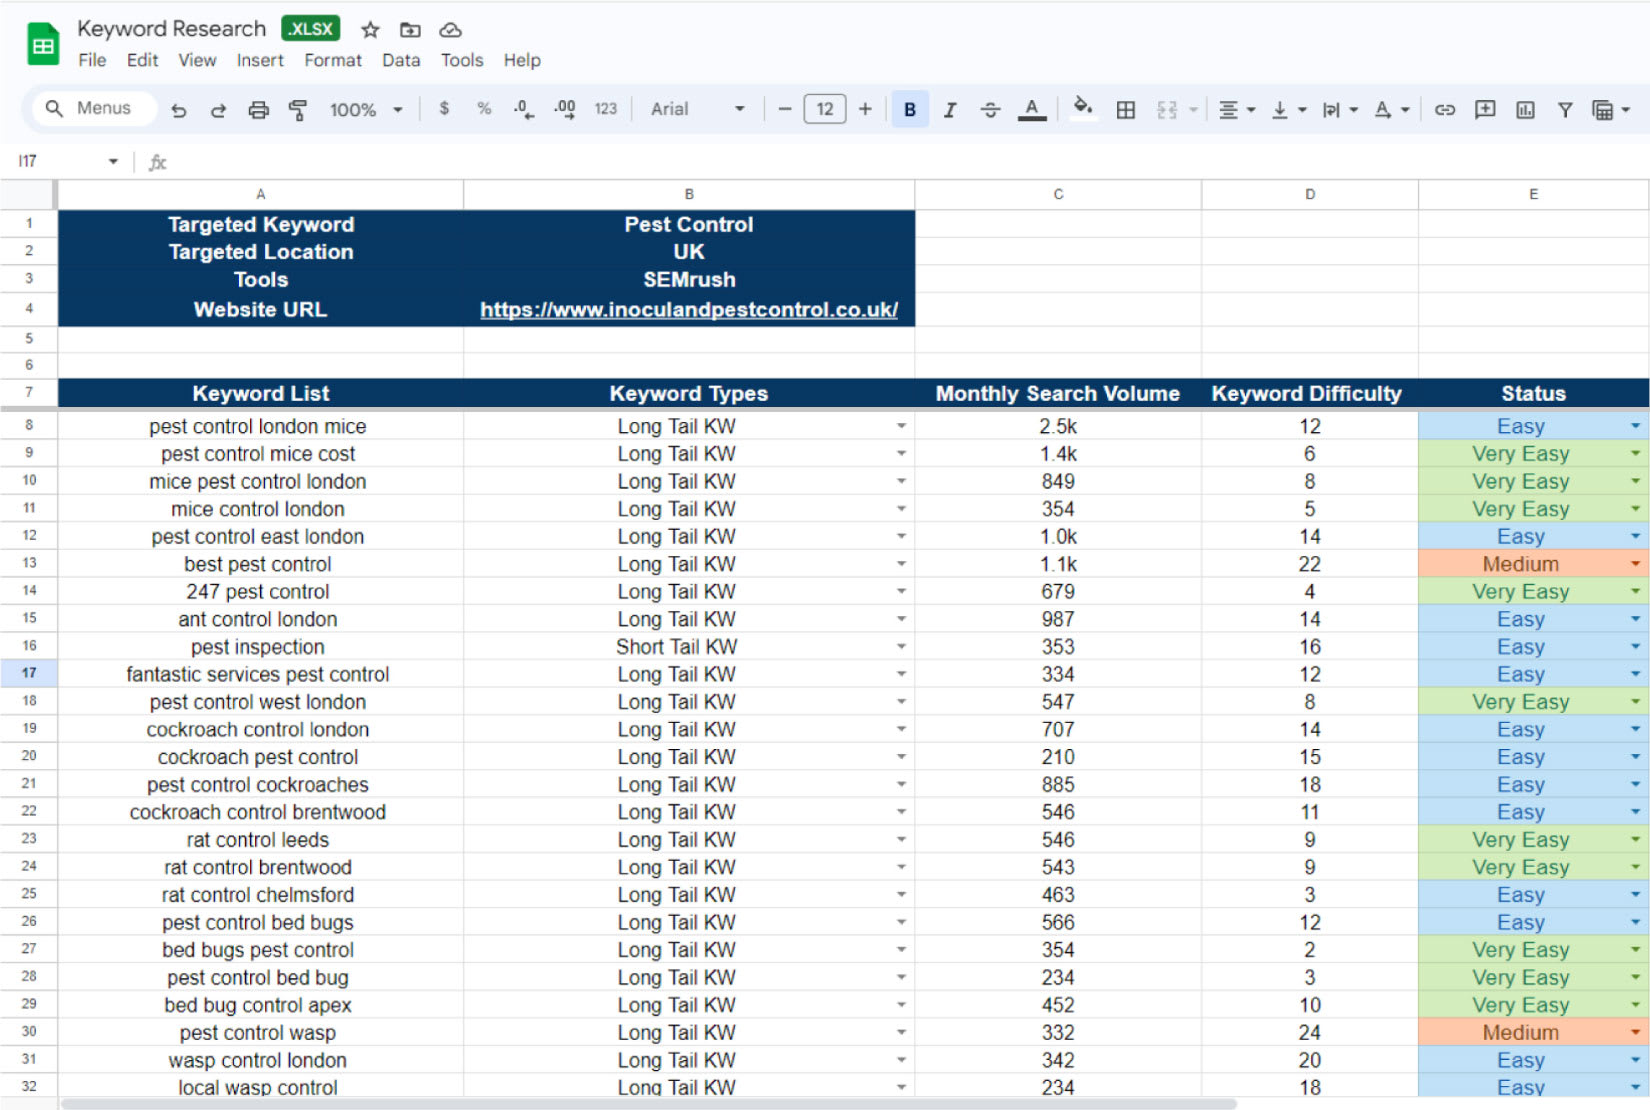
Task: Toggle strikethrough formatting
Action: pos(989,110)
